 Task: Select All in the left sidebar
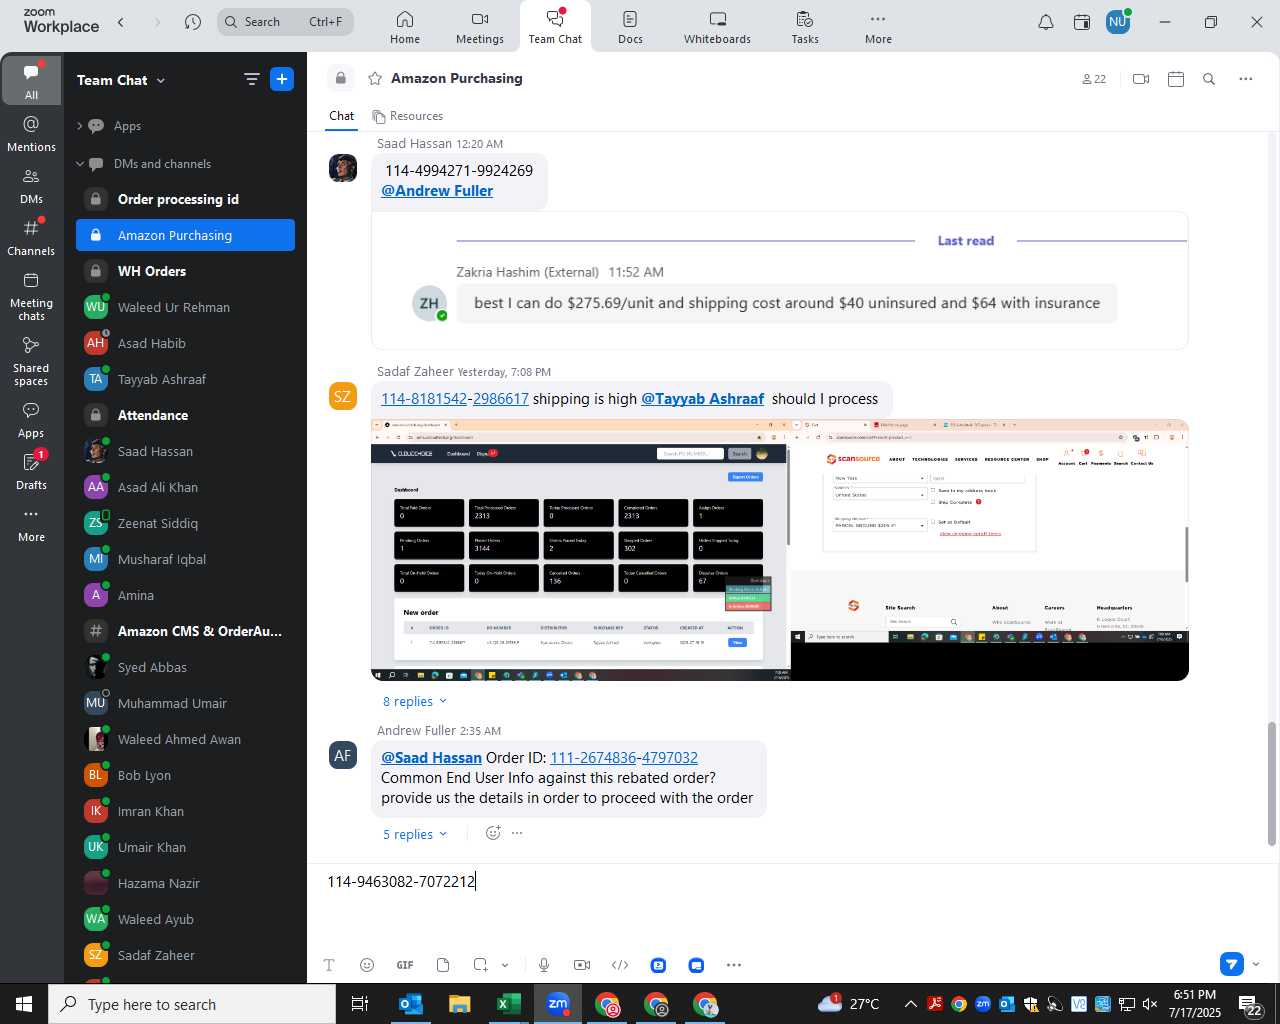[31, 80]
